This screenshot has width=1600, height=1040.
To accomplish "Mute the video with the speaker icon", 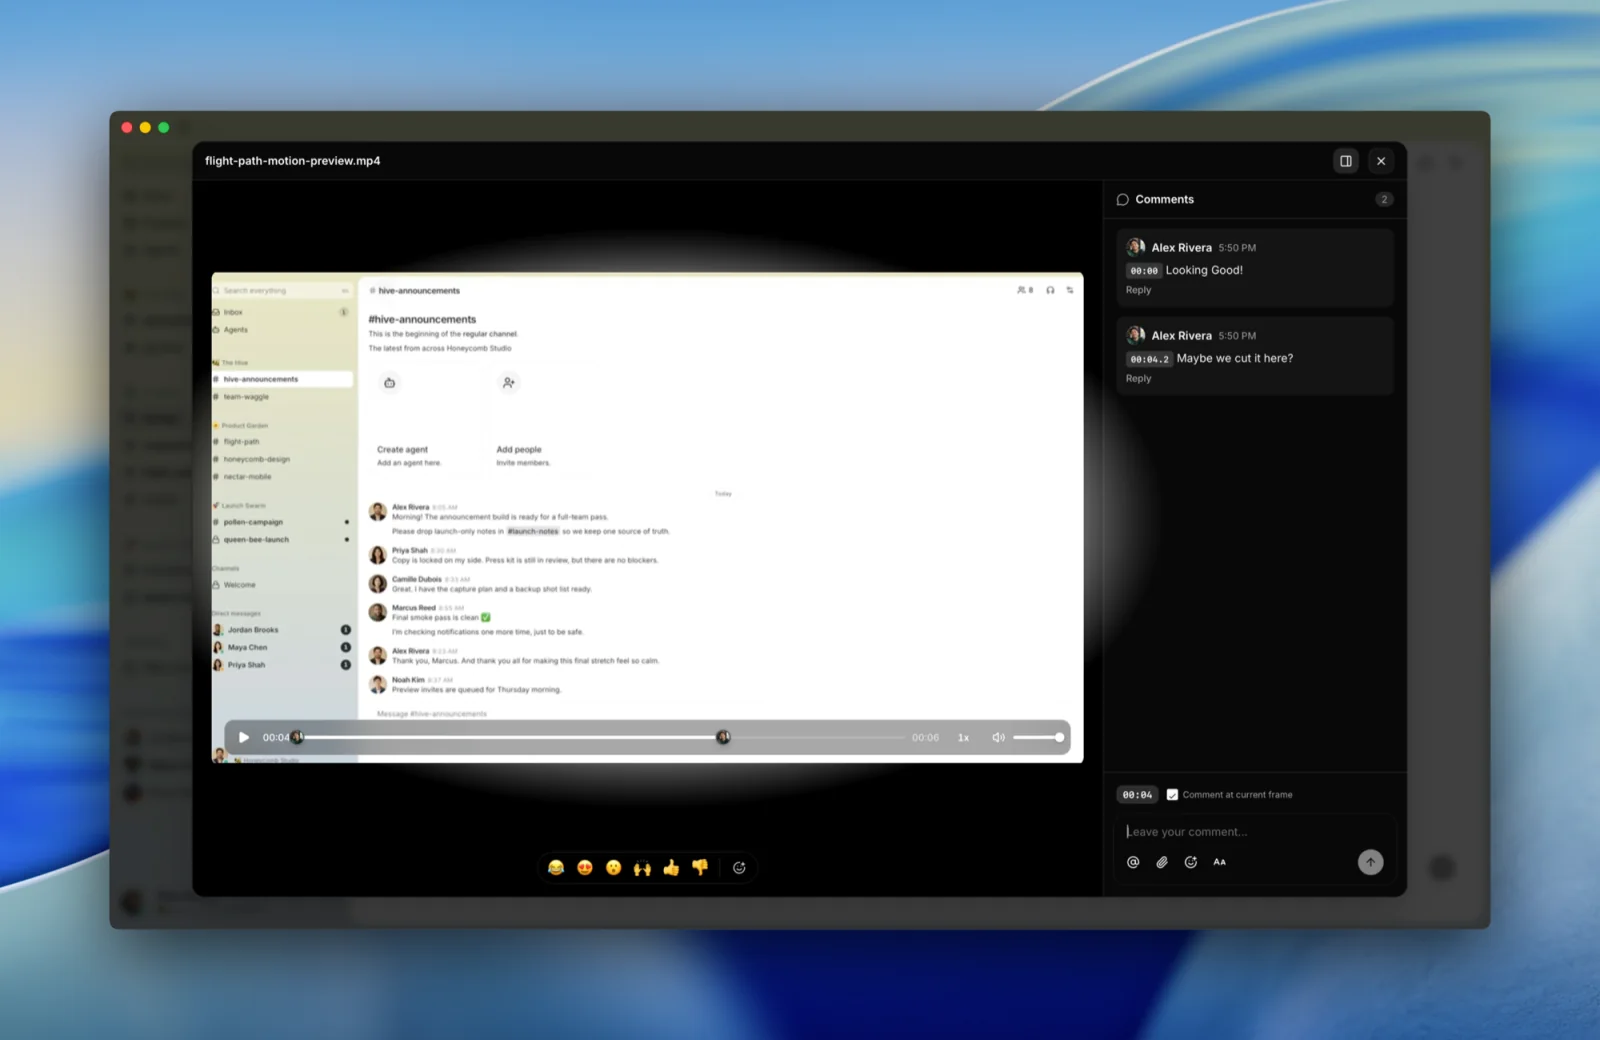I will click(998, 737).
